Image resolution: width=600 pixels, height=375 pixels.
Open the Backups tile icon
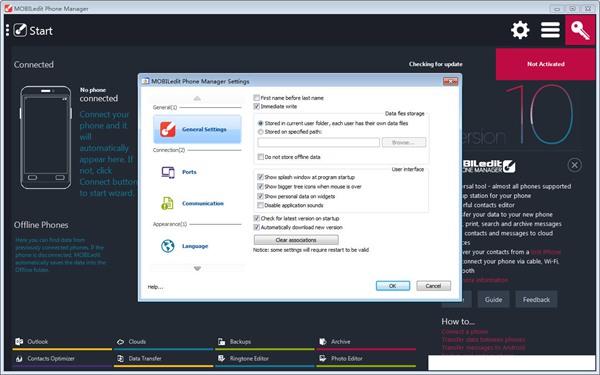(x=222, y=341)
